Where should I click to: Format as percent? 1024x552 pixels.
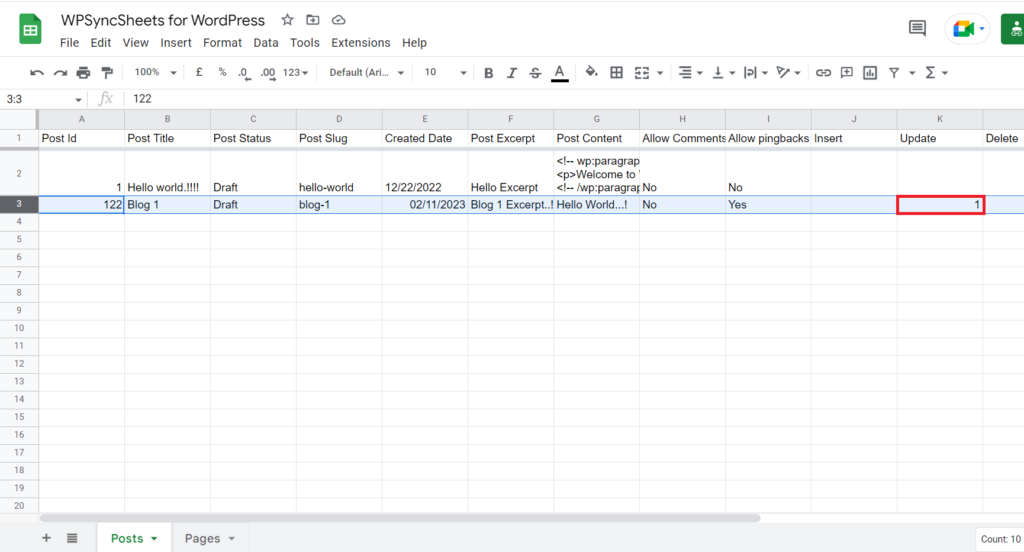[222, 73]
